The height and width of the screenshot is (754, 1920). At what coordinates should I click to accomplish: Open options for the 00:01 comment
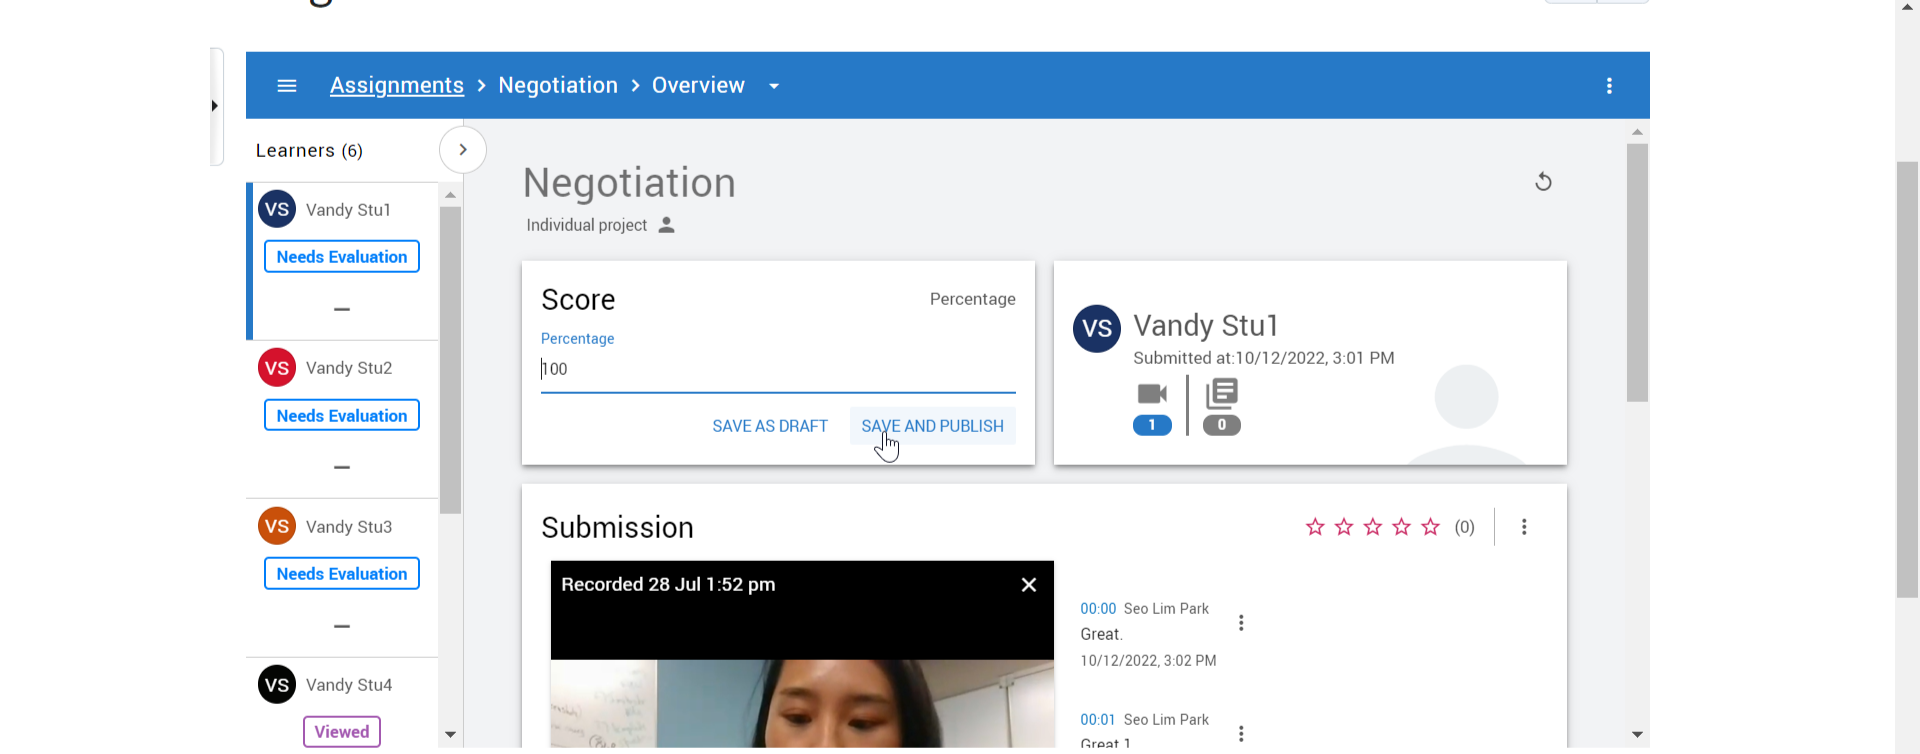pos(1241,734)
